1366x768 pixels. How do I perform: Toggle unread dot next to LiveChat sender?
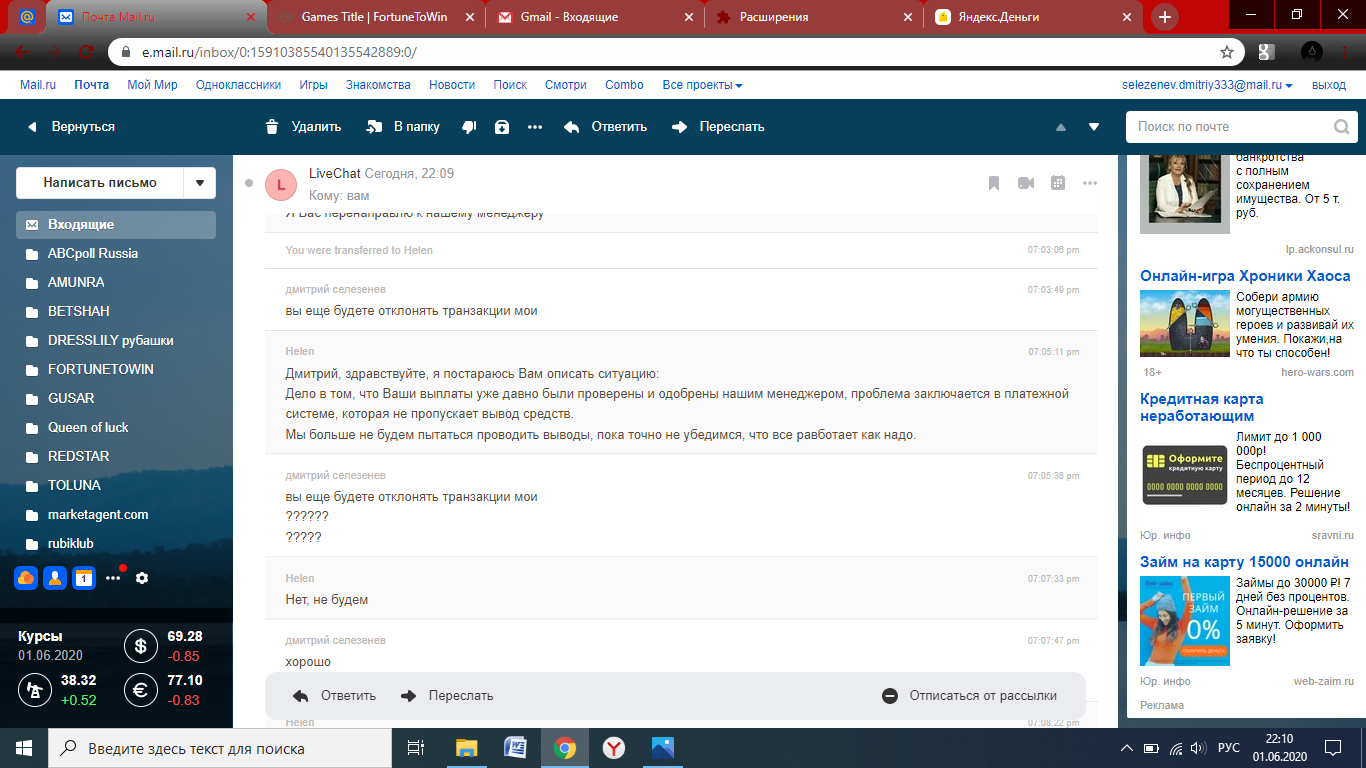[x=249, y=183]
